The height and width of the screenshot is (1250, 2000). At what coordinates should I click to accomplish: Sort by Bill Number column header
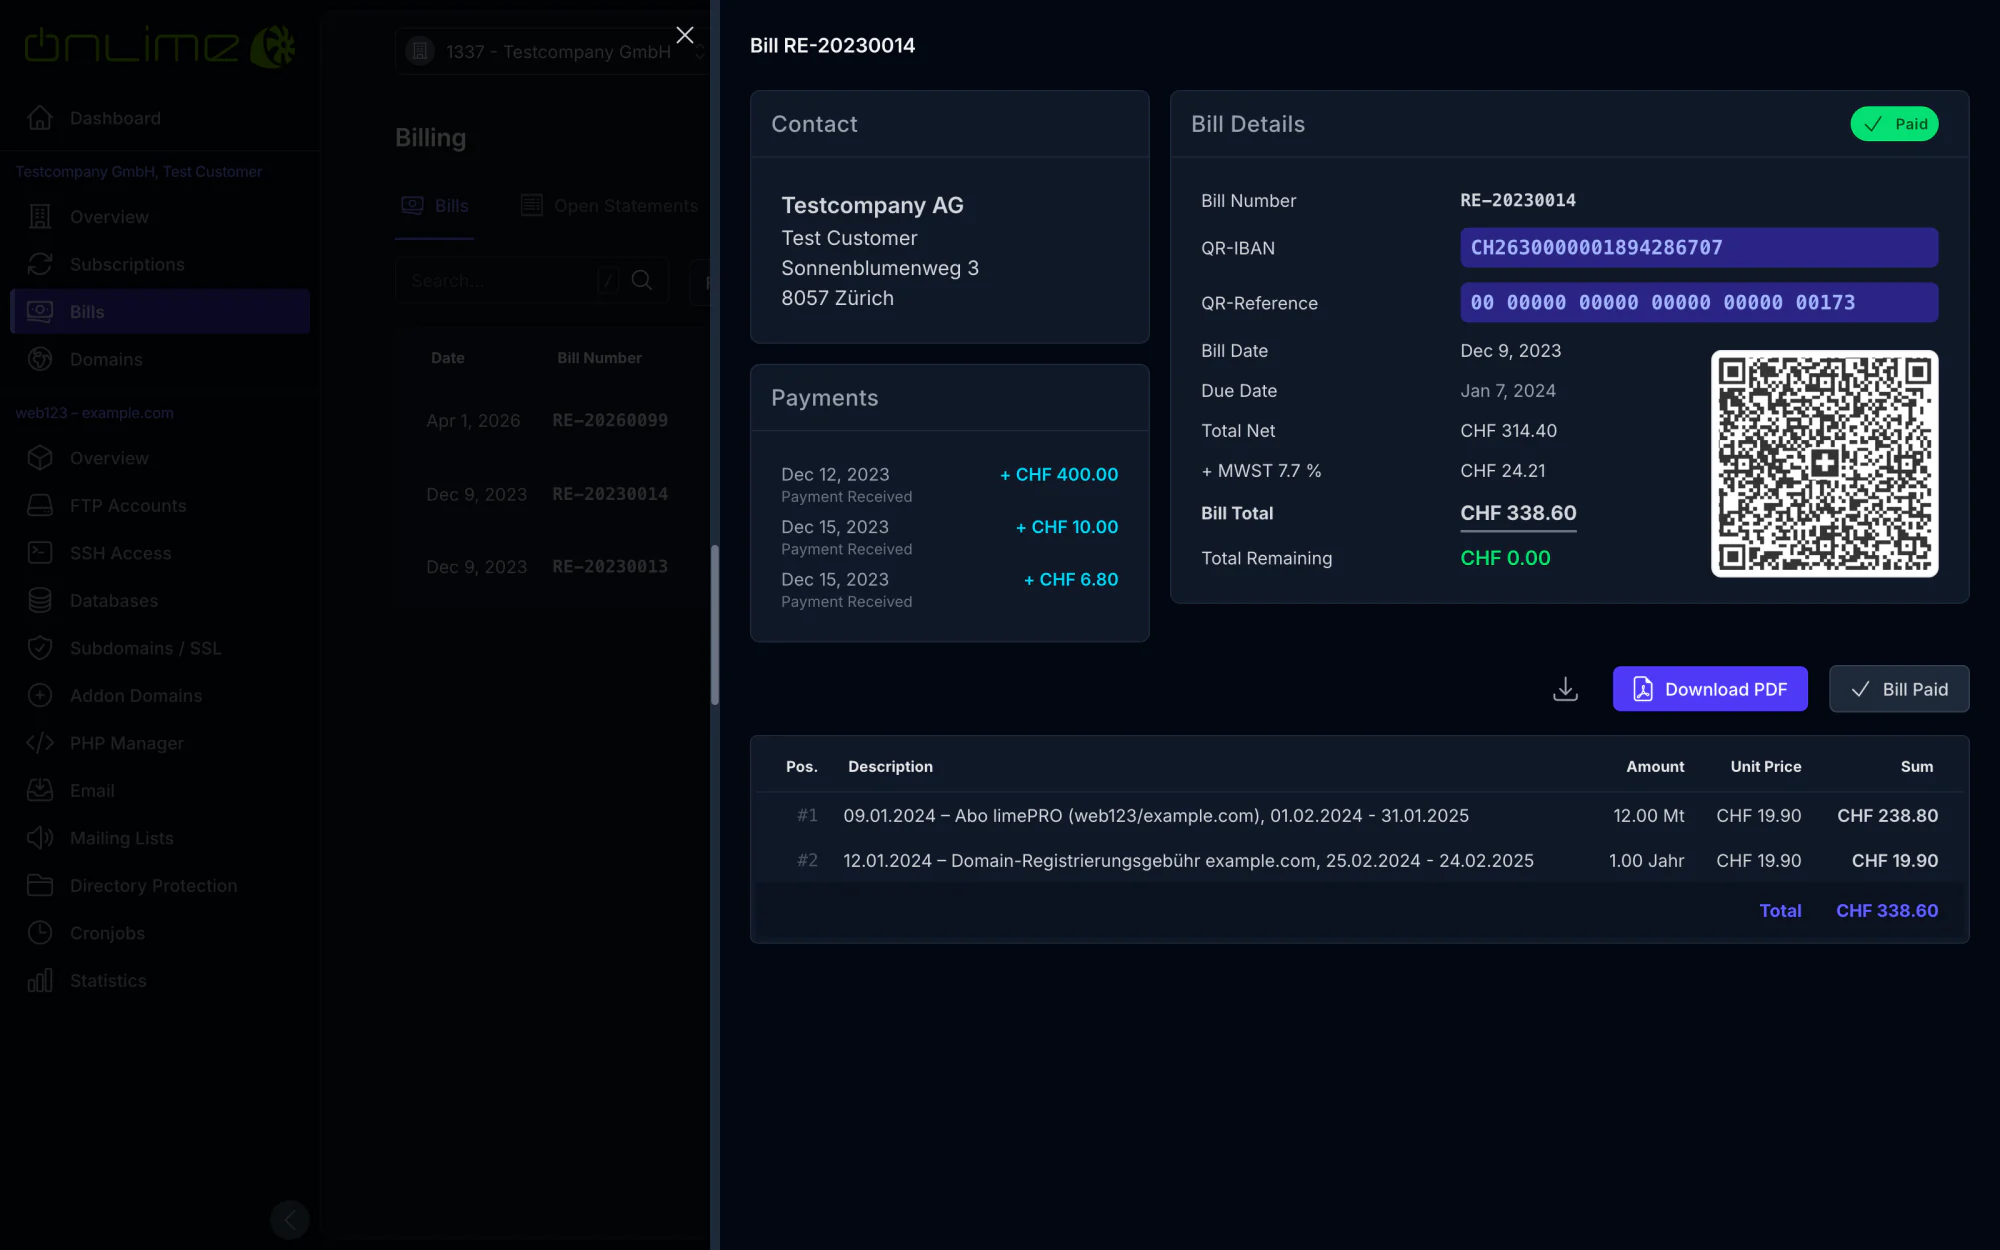point(599,358)
